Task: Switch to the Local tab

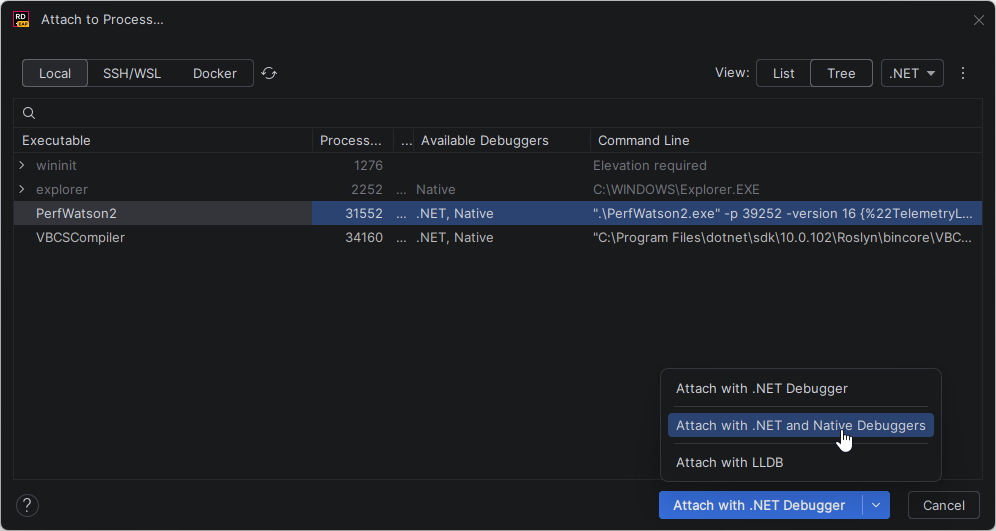Action: click(55, 73)
